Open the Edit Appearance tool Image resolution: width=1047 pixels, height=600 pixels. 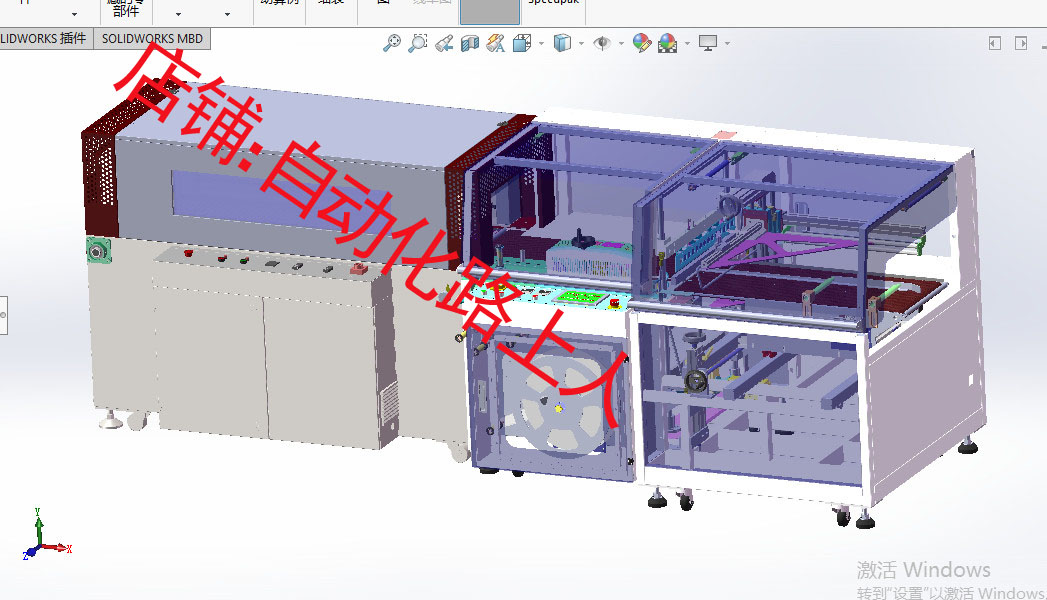[642, 43]
